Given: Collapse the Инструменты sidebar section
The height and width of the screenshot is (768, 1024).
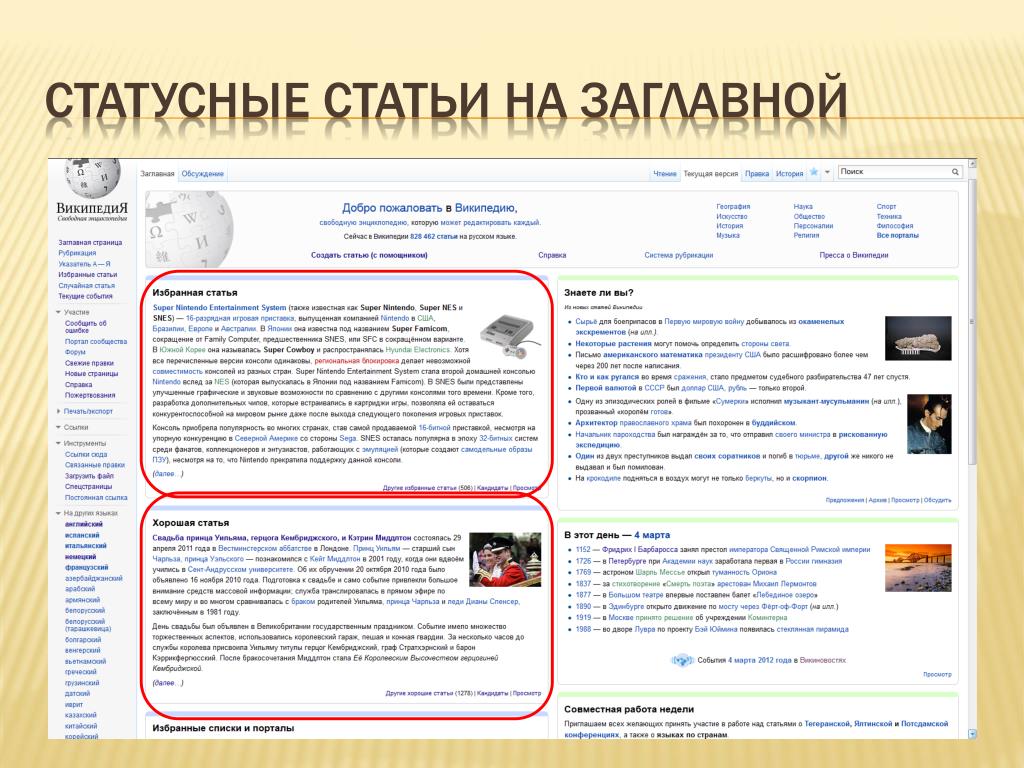Looking at the screenshot, I should [x=59, y=443].
